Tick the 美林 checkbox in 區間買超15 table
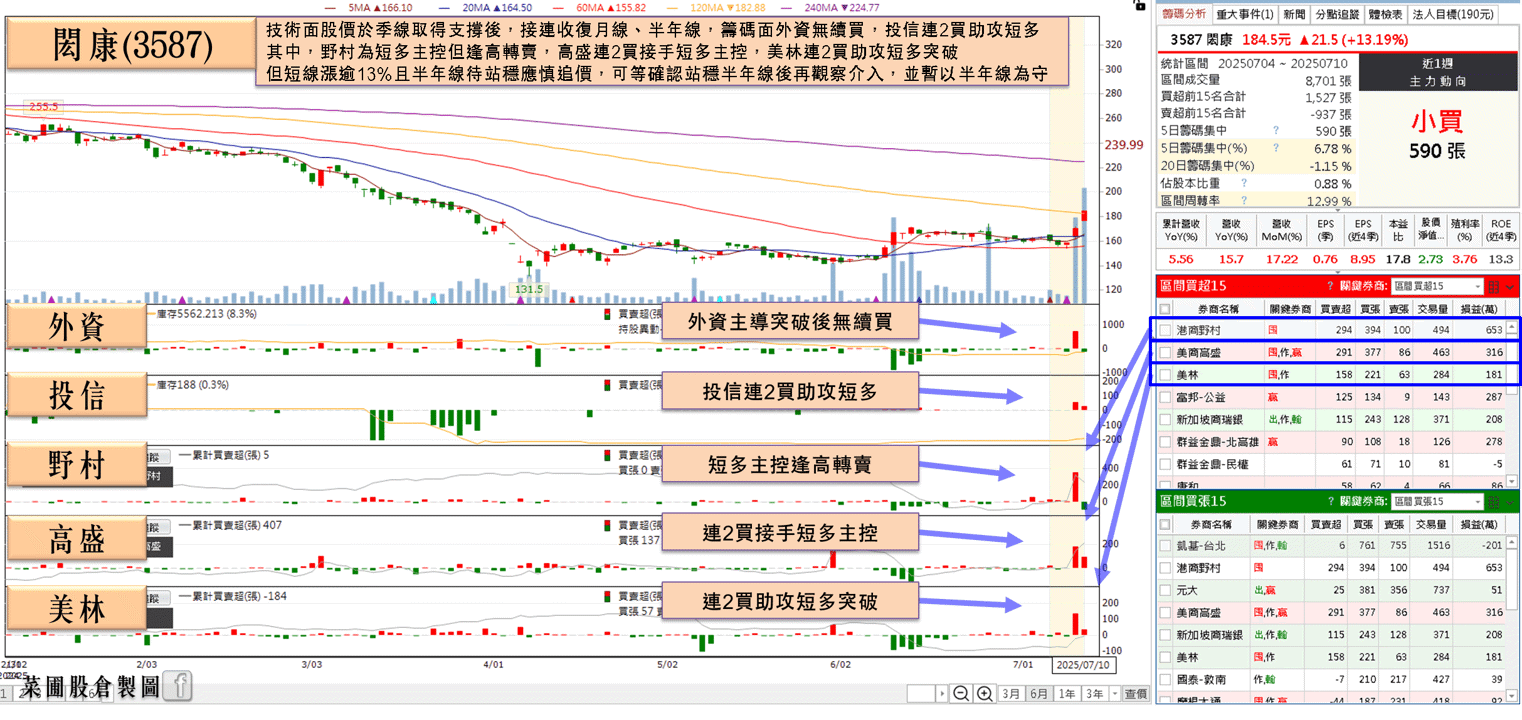 (x=1165, y=375)
